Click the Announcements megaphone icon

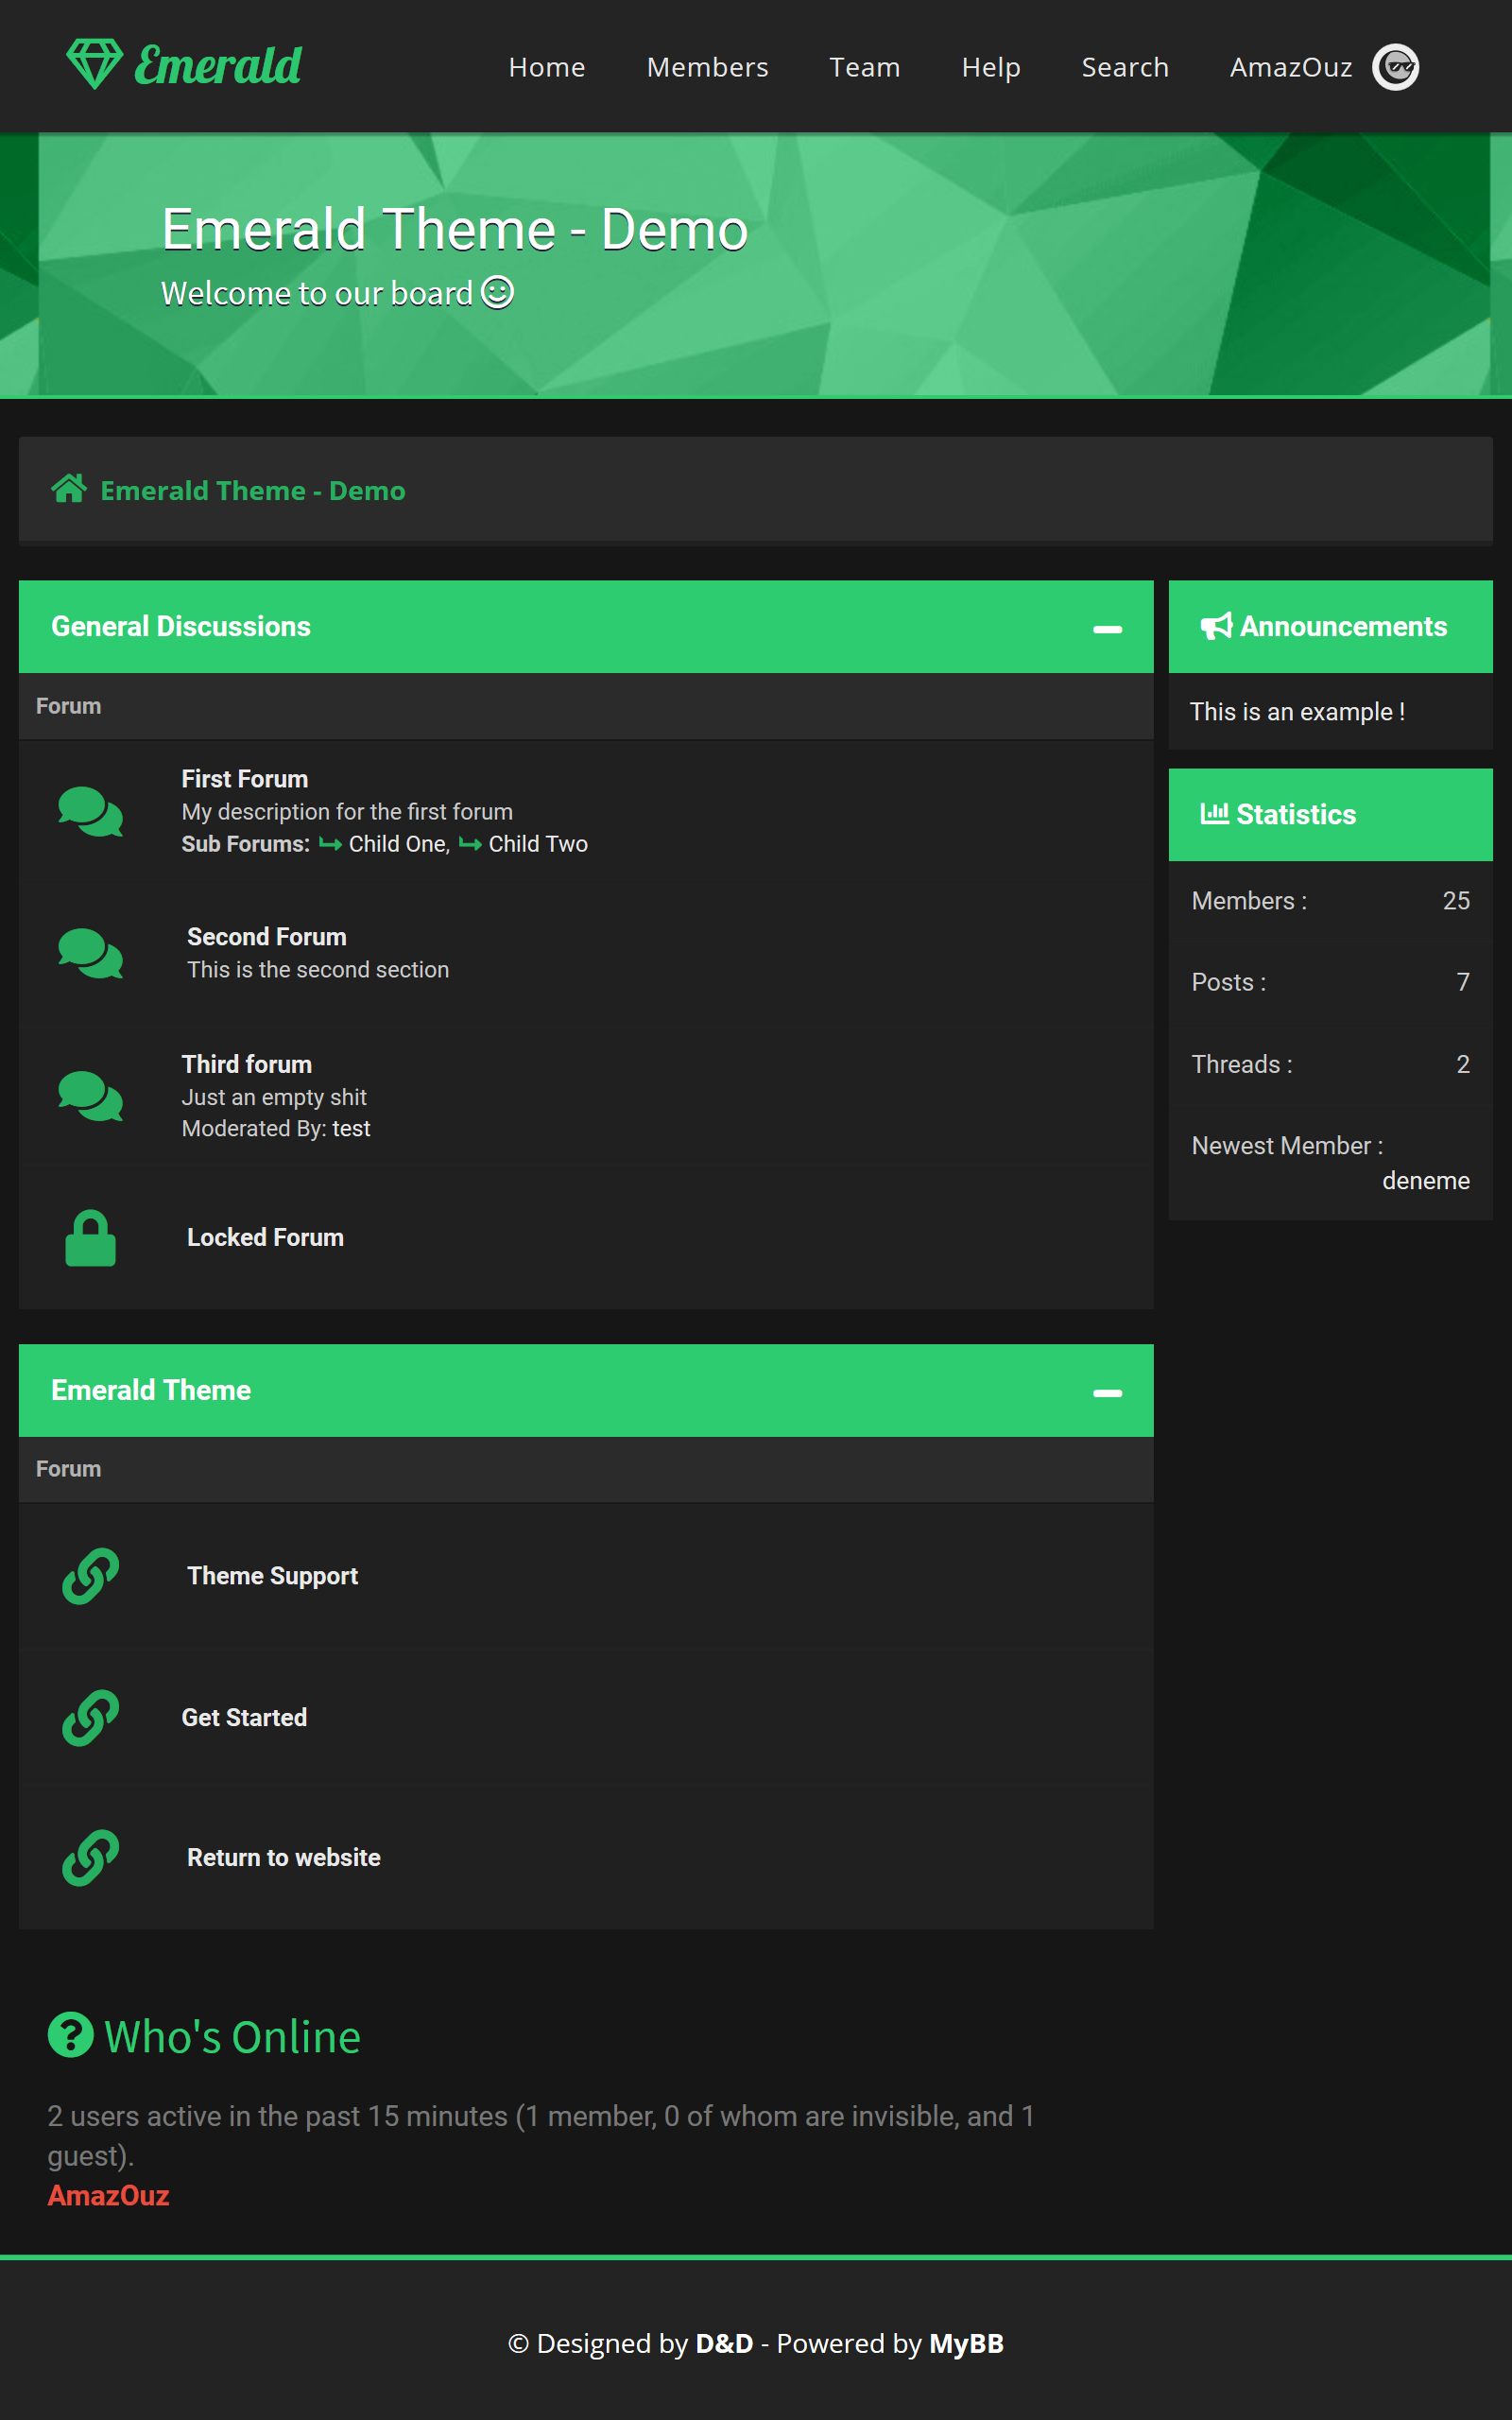(1215, 626)
